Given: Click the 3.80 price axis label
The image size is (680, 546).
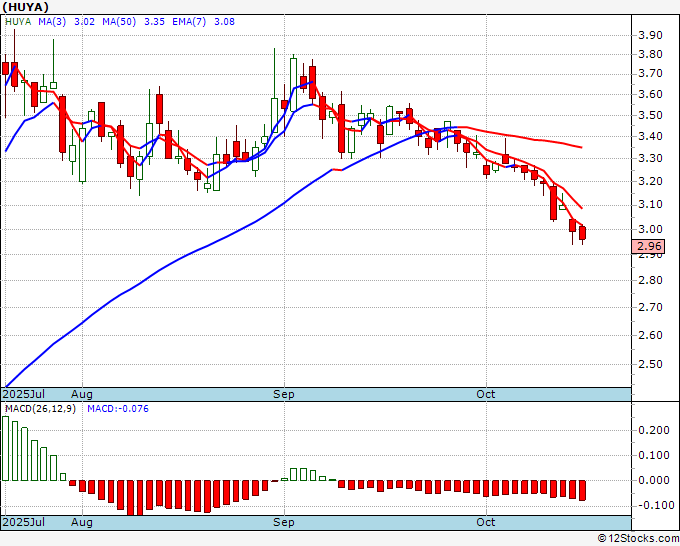Looking at the screenshot, I should [650, 55].
